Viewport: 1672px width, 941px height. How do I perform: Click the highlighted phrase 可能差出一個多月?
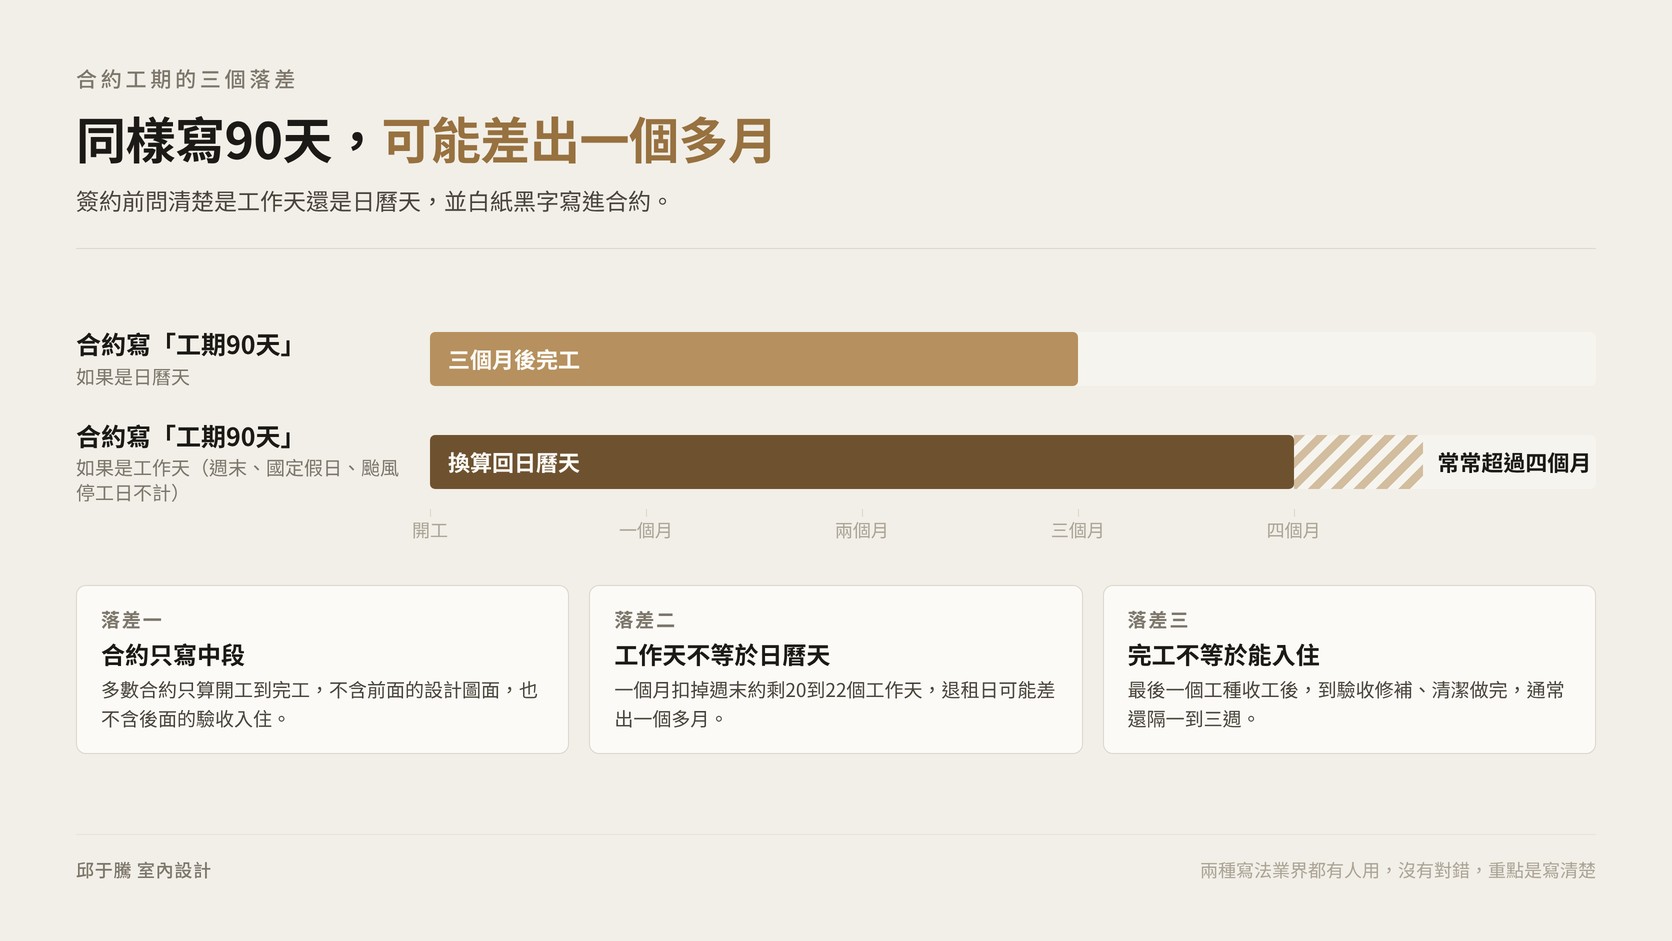(x=579, y=141)
